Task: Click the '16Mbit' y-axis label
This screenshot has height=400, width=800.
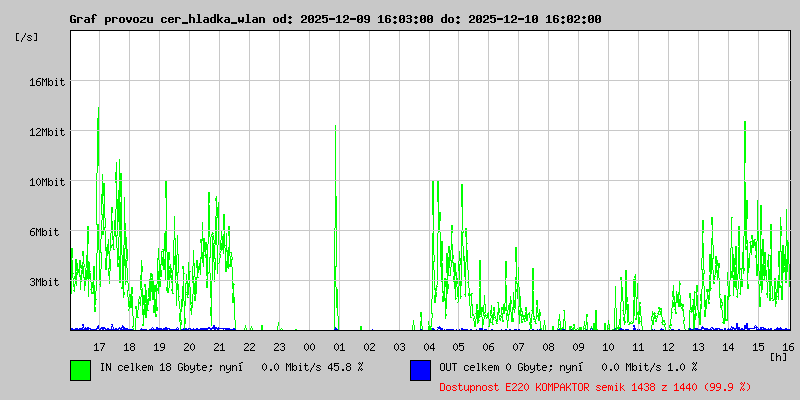Action: [46, 82]
